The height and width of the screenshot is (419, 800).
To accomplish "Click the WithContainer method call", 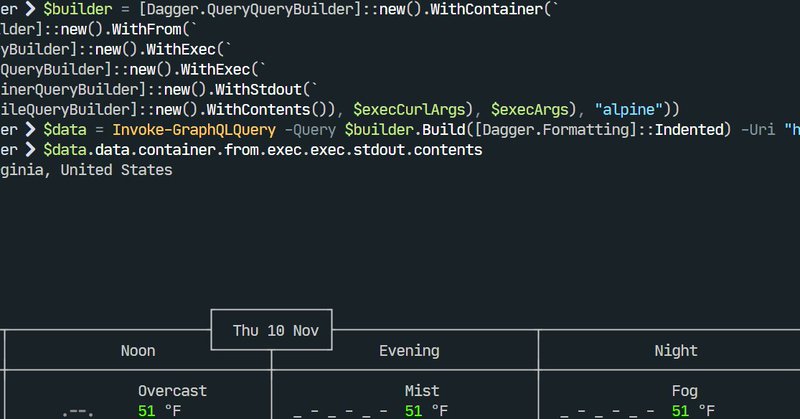I will [487, 9].
